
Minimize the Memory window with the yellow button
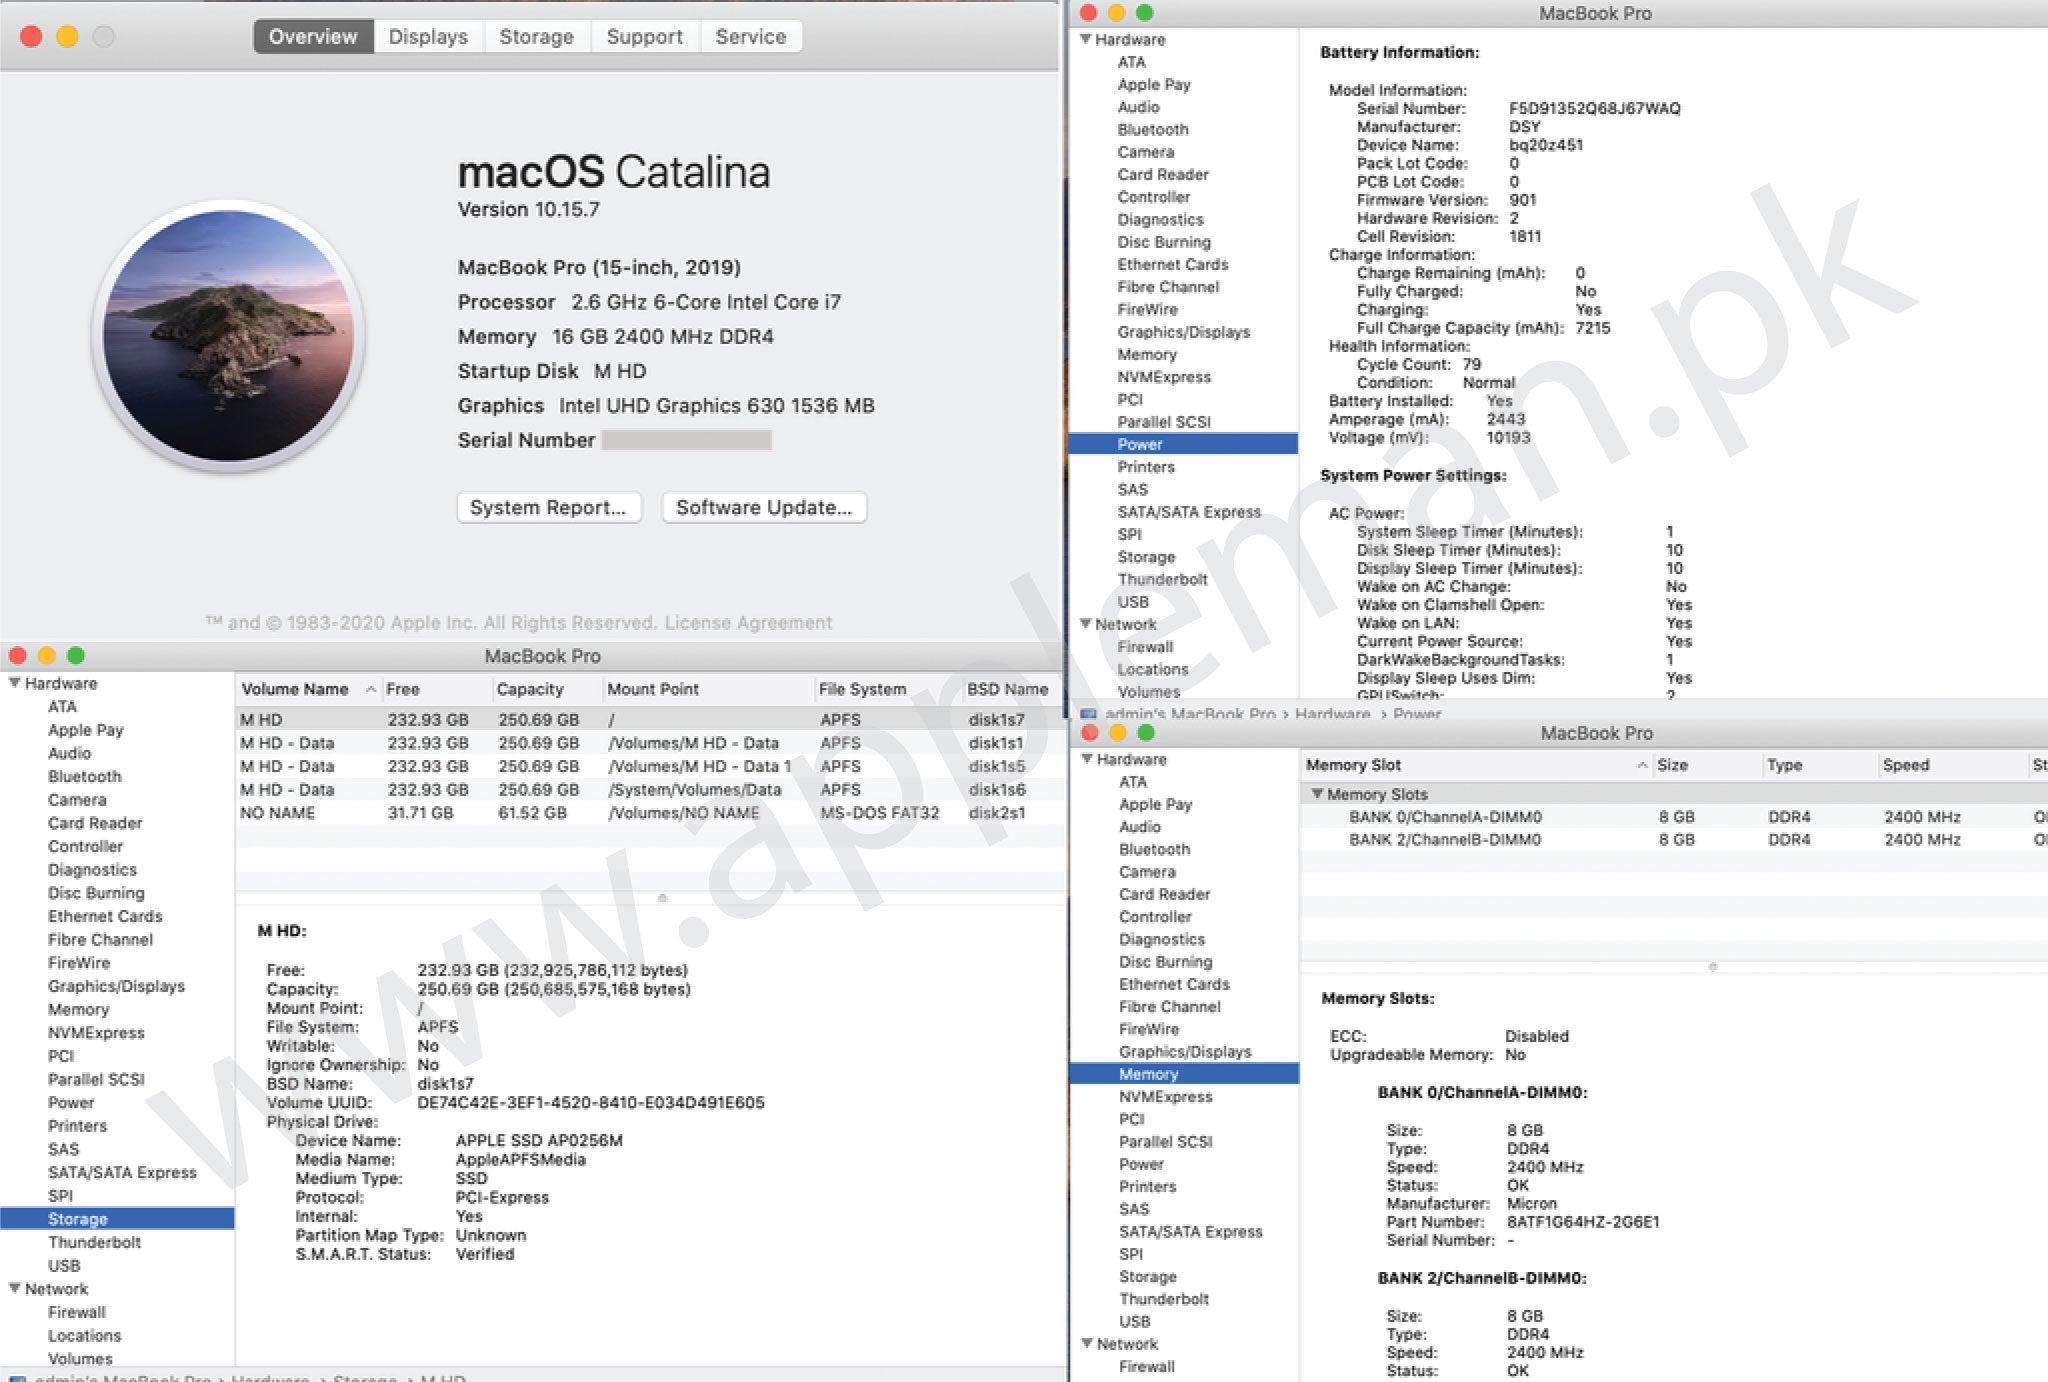click(1118, 732)
